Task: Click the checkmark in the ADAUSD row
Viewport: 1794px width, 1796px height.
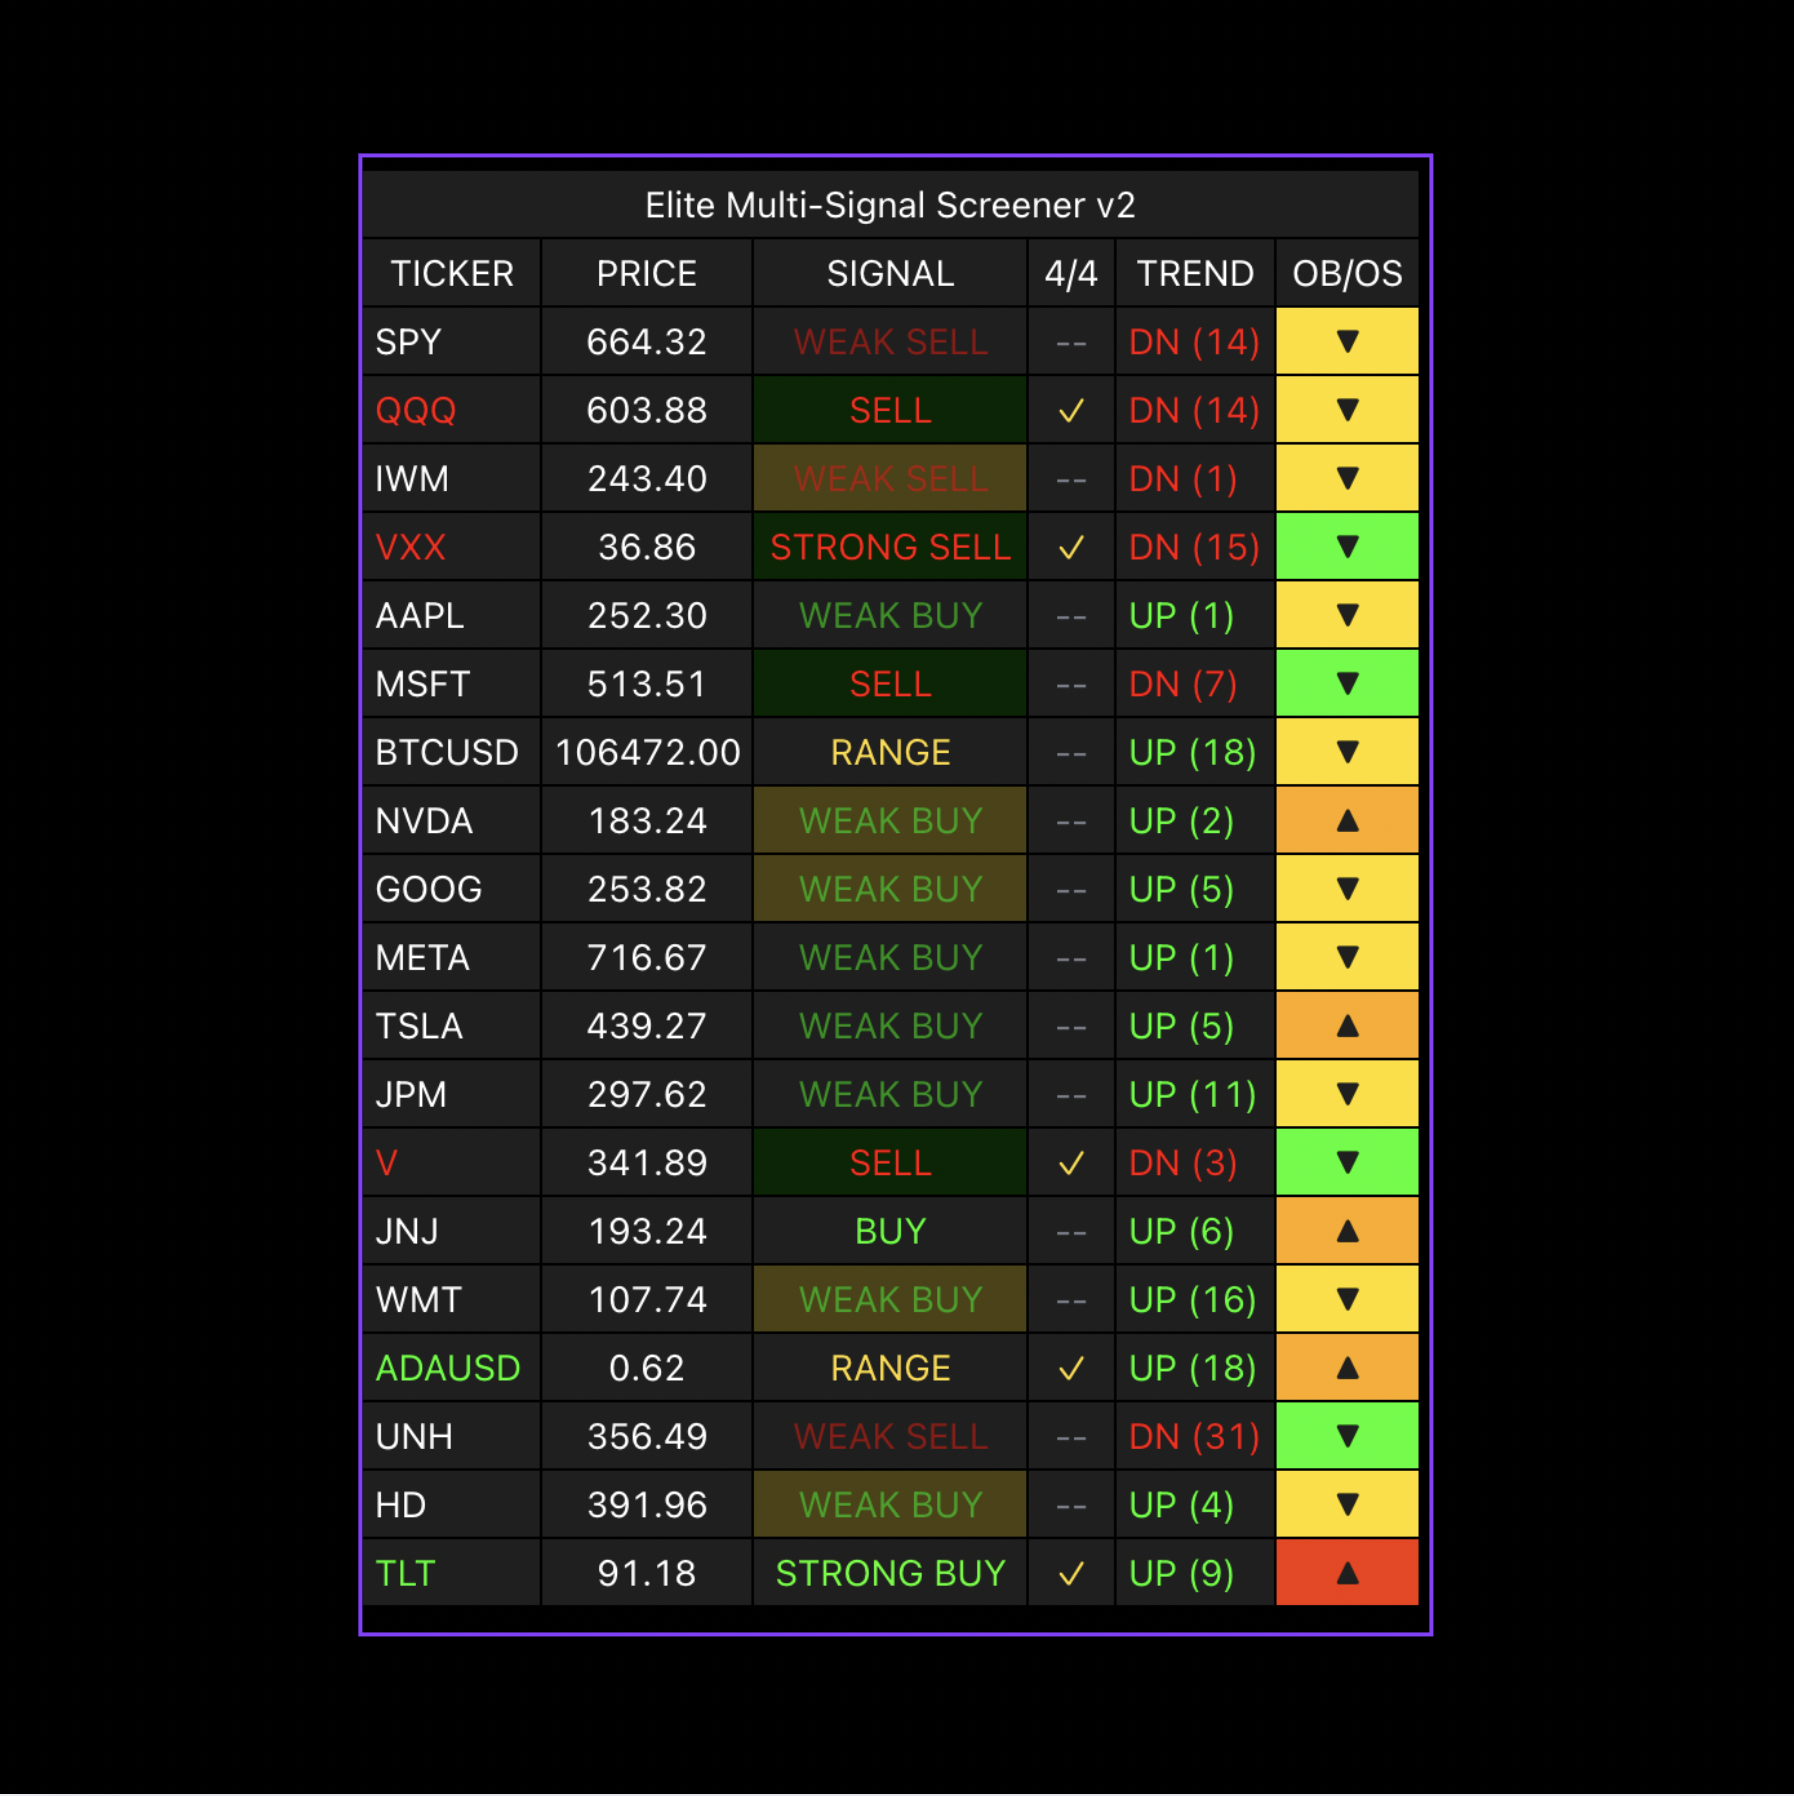Action: point(1071,1368)
